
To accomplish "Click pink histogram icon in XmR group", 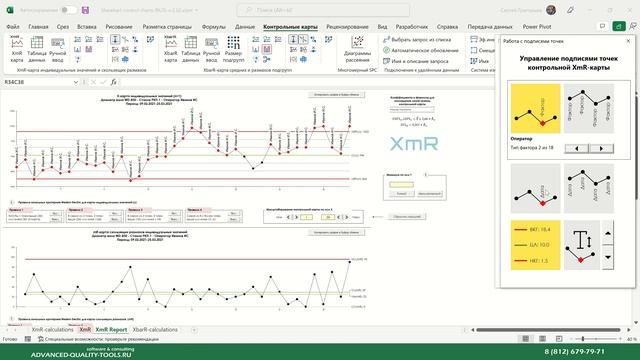I will (x=89, y=49).
